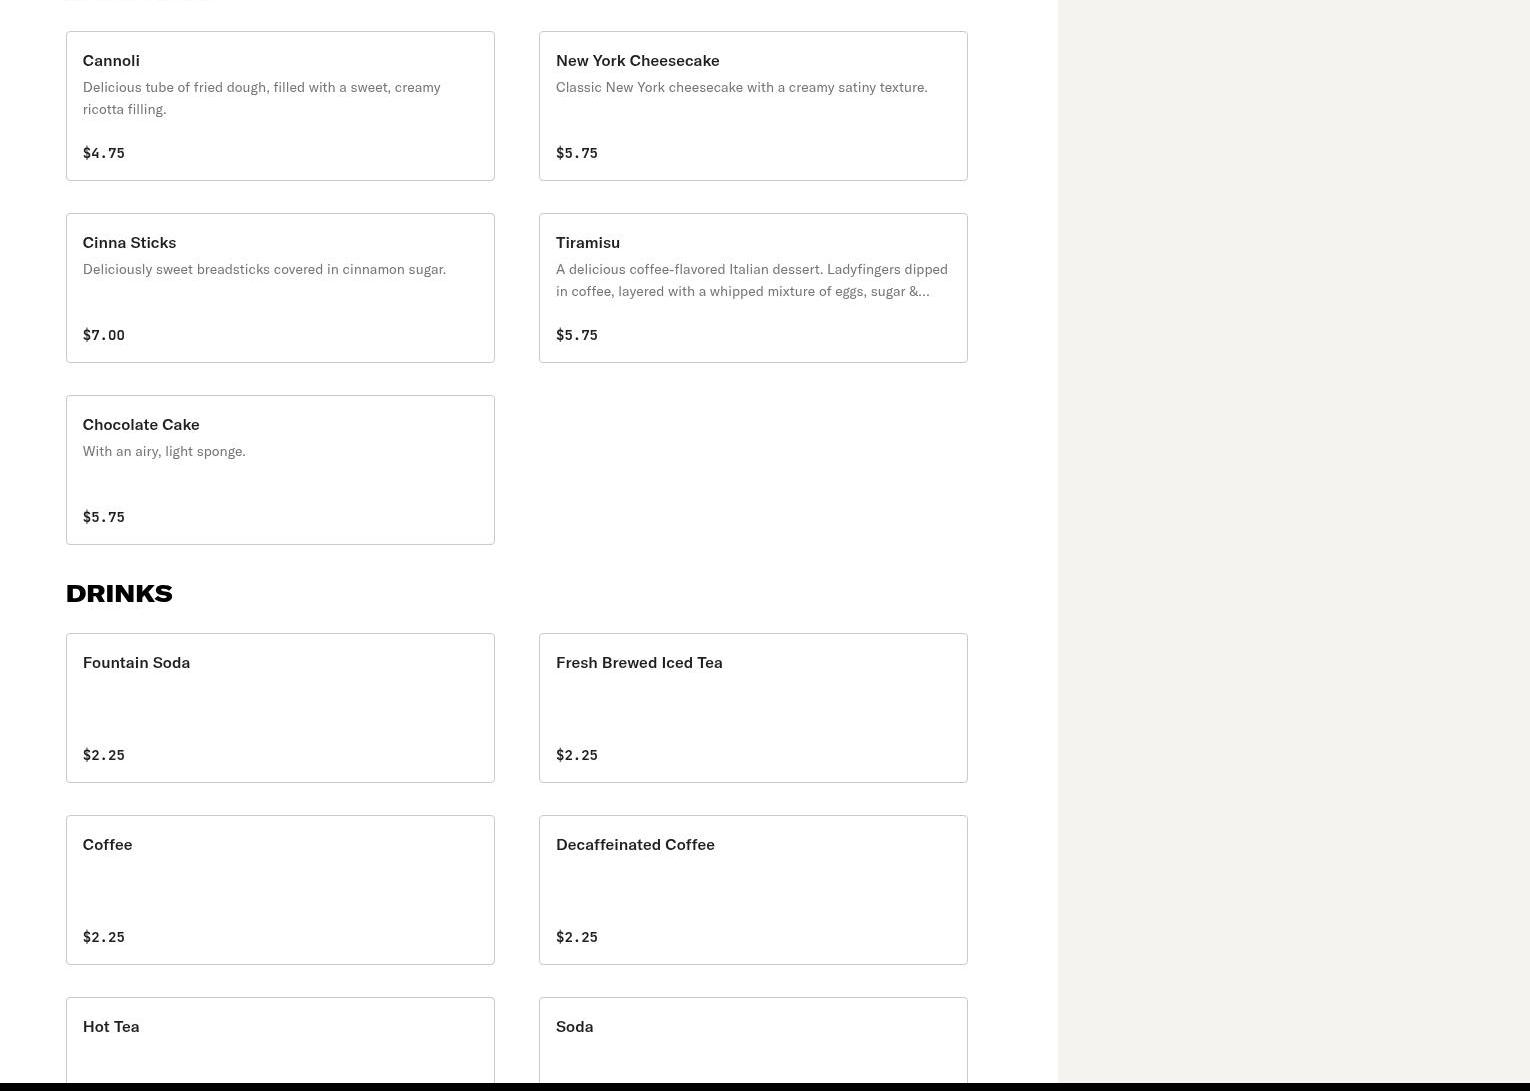Click the $7.00 price for Cinna Sticks
The width and height of the screenshot is (1530, 1091).
click(x=104, y=335)
